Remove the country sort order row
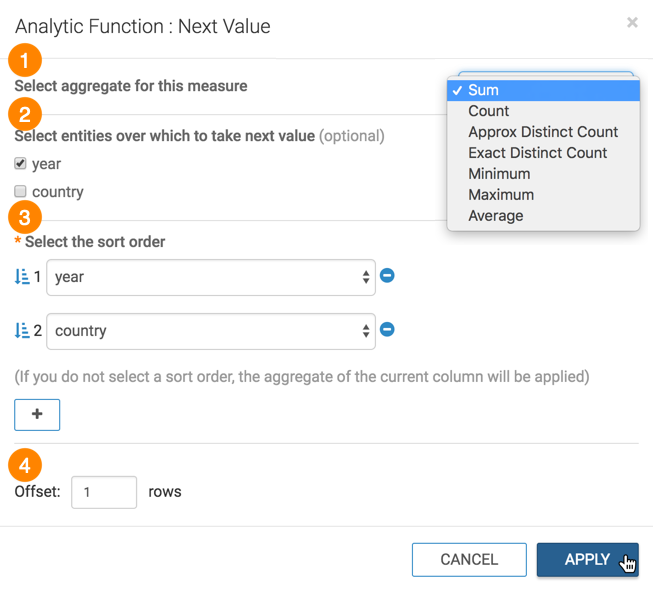Viewport: 653px width, 592px height. (x=387, y=329)
